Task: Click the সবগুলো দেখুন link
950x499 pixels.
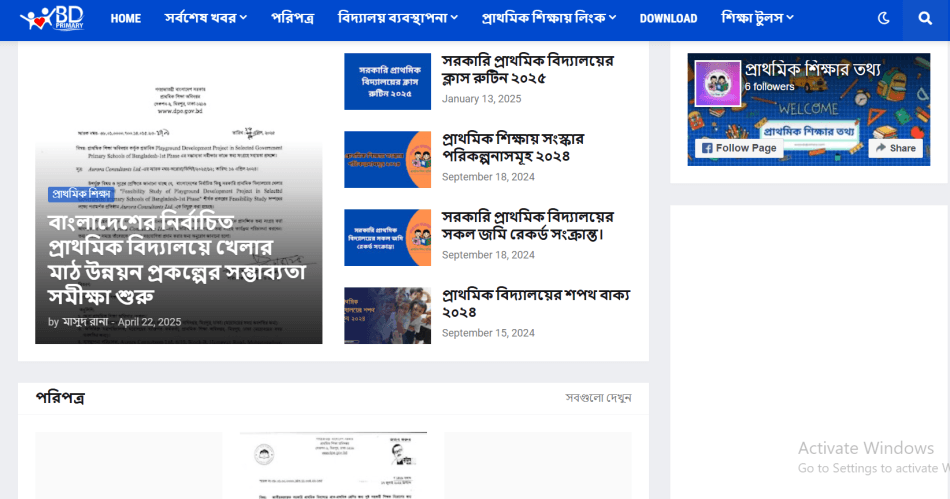Action: [x=598, y=398]
